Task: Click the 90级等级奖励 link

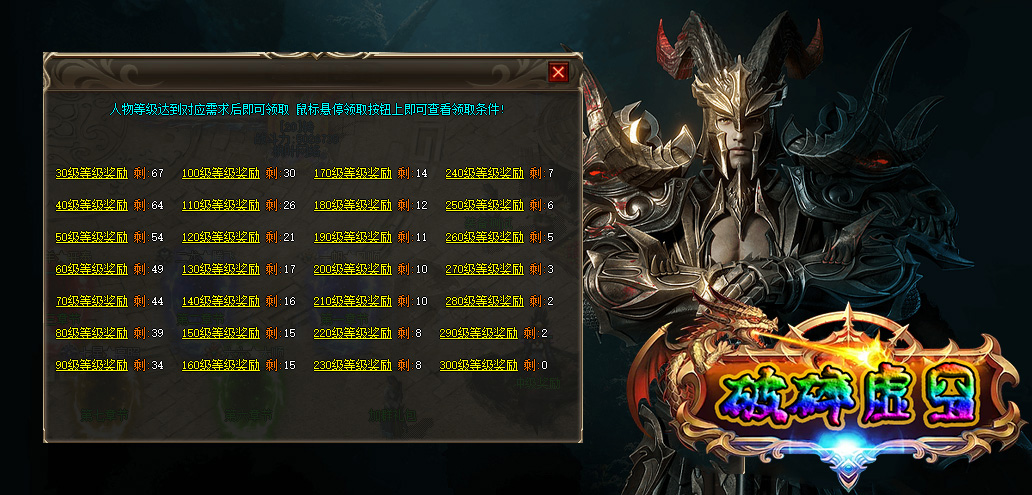Action: 91,365
